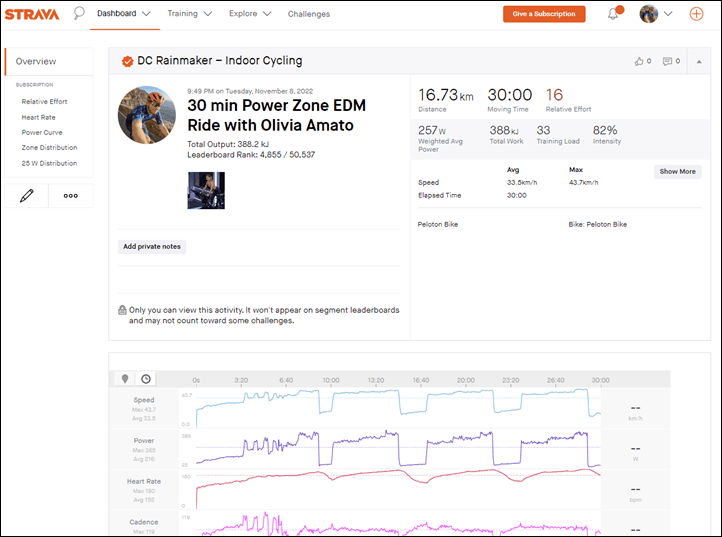Click the Strava logo
This screenshot has width=722, height=537.
coord(32,14)
